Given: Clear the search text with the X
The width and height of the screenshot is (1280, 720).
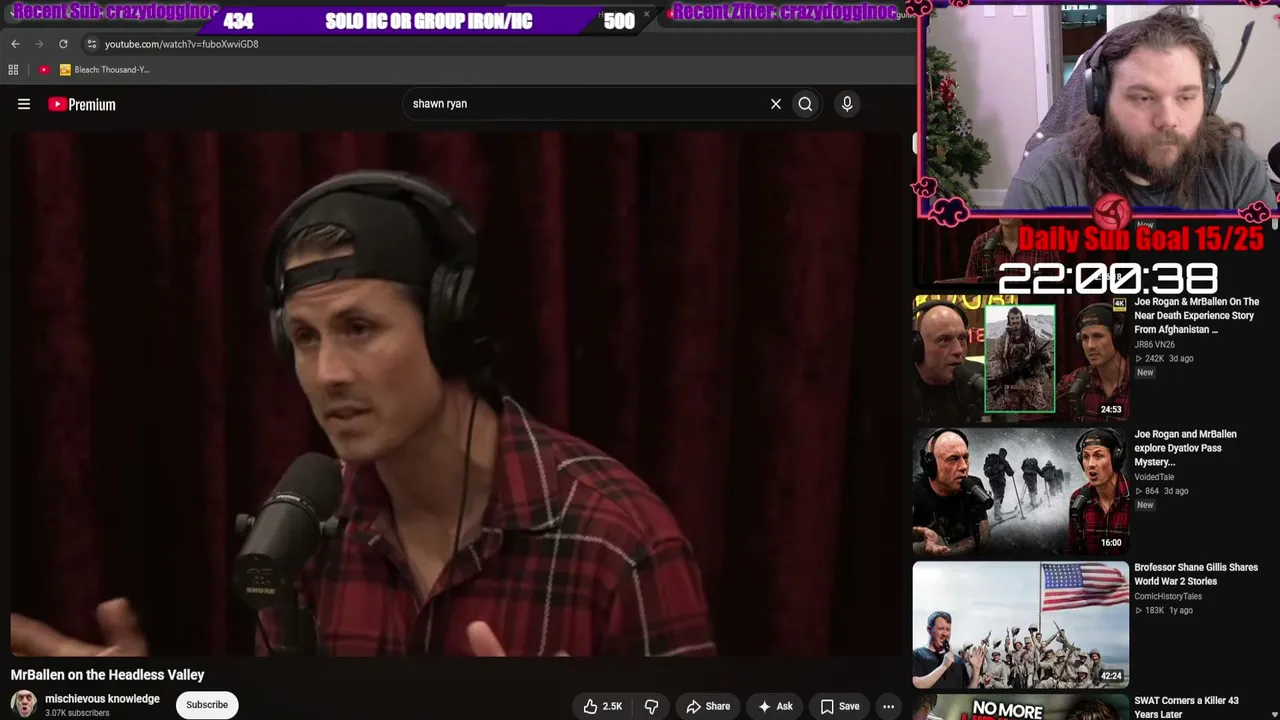Looking at the screenshot, I should click(x=776, y=104).
